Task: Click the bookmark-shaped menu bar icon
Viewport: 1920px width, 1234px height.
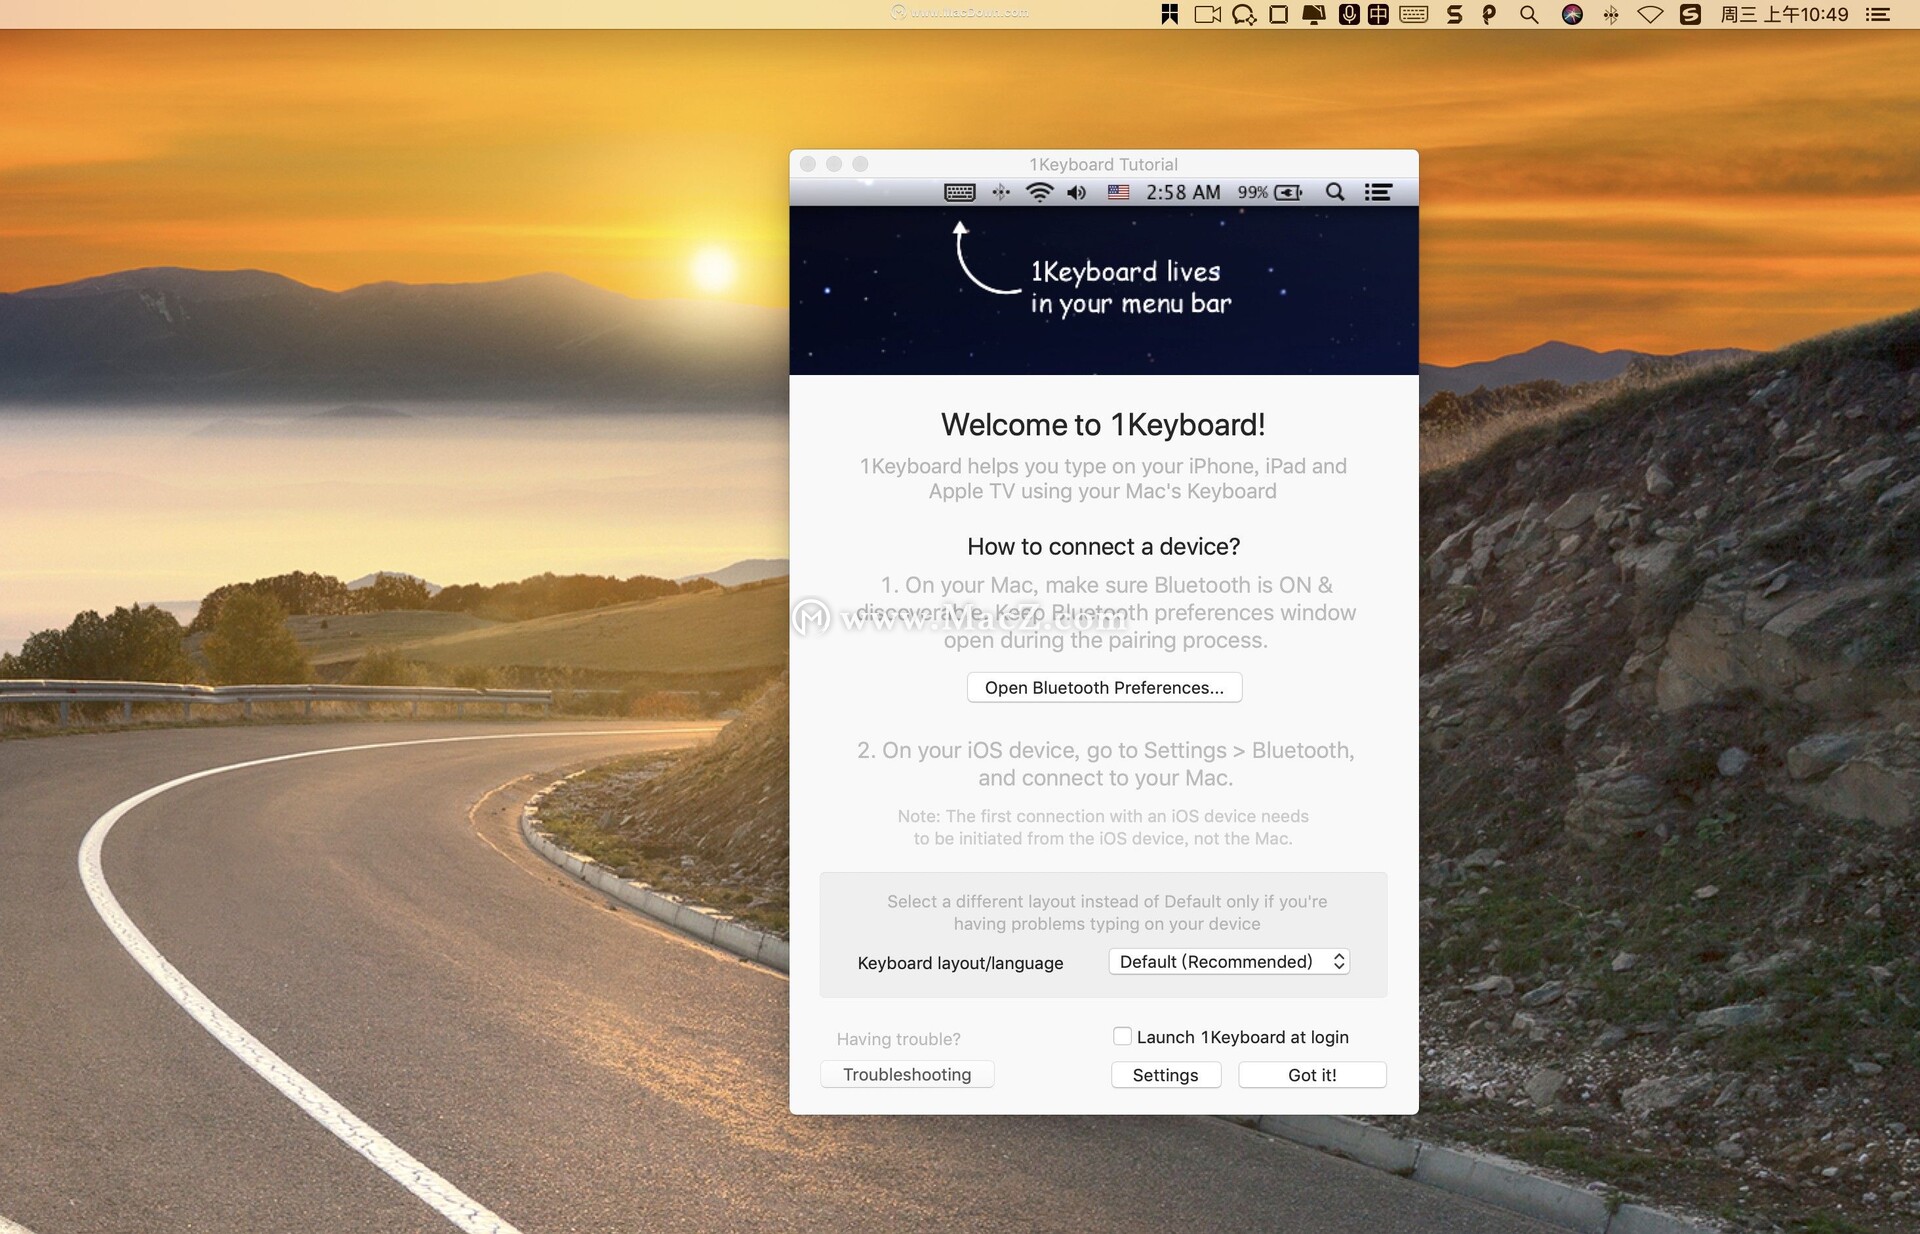Action: tap(1169, 14)
